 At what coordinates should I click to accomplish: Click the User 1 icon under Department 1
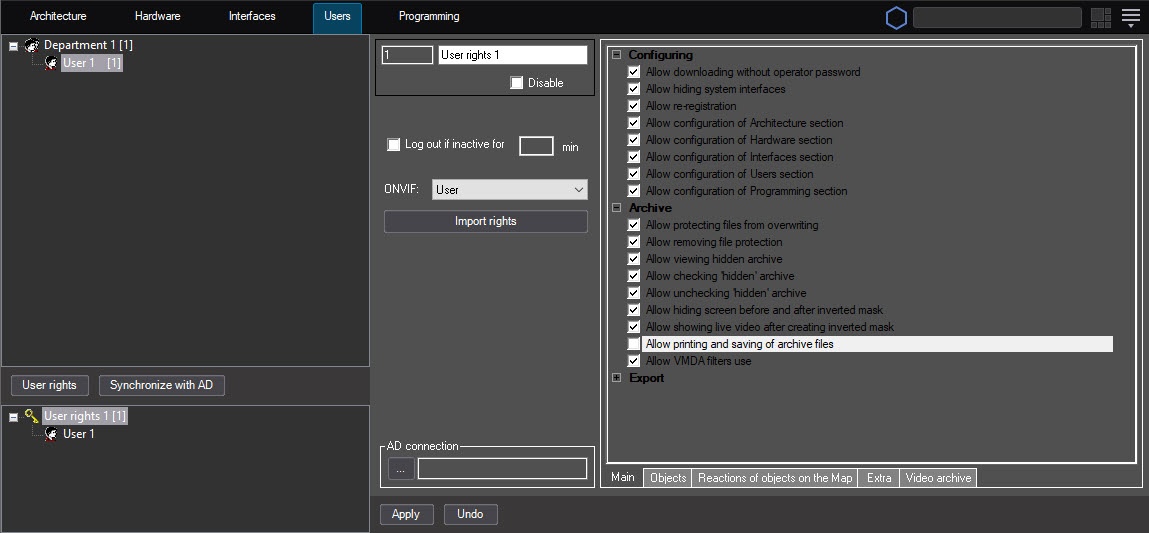(x=51, y=63)
